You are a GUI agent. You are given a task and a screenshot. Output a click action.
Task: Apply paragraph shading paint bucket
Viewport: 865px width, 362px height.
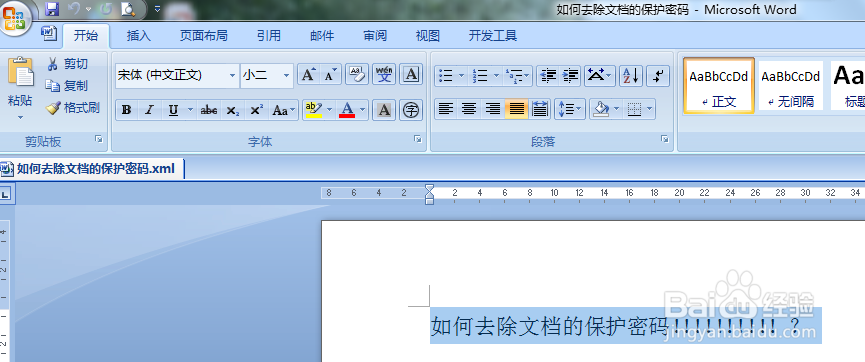600,109
